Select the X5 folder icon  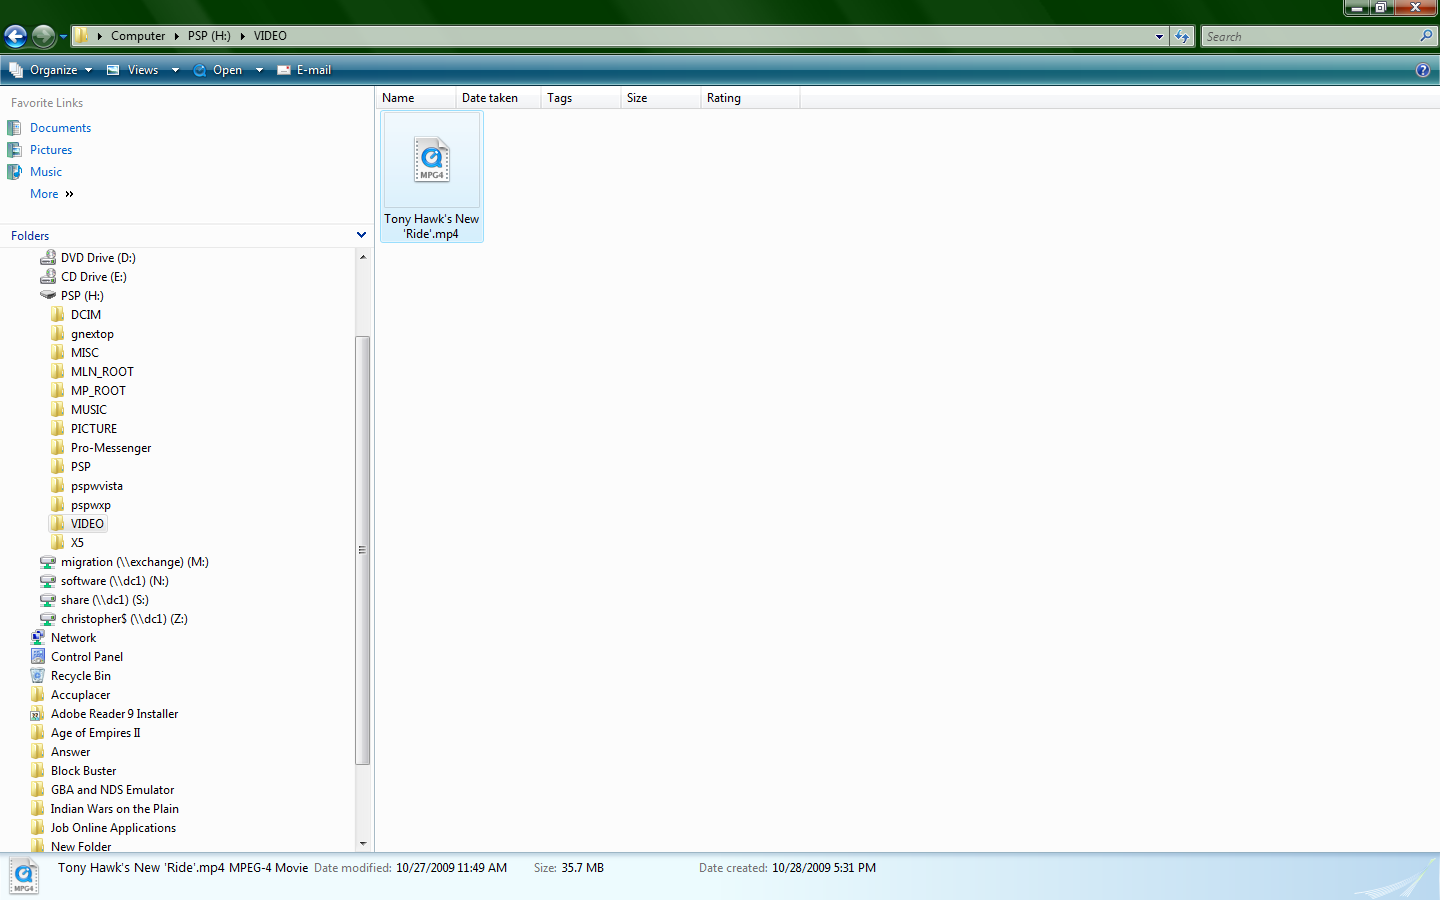pyautogui.click(x=58, y=543)
